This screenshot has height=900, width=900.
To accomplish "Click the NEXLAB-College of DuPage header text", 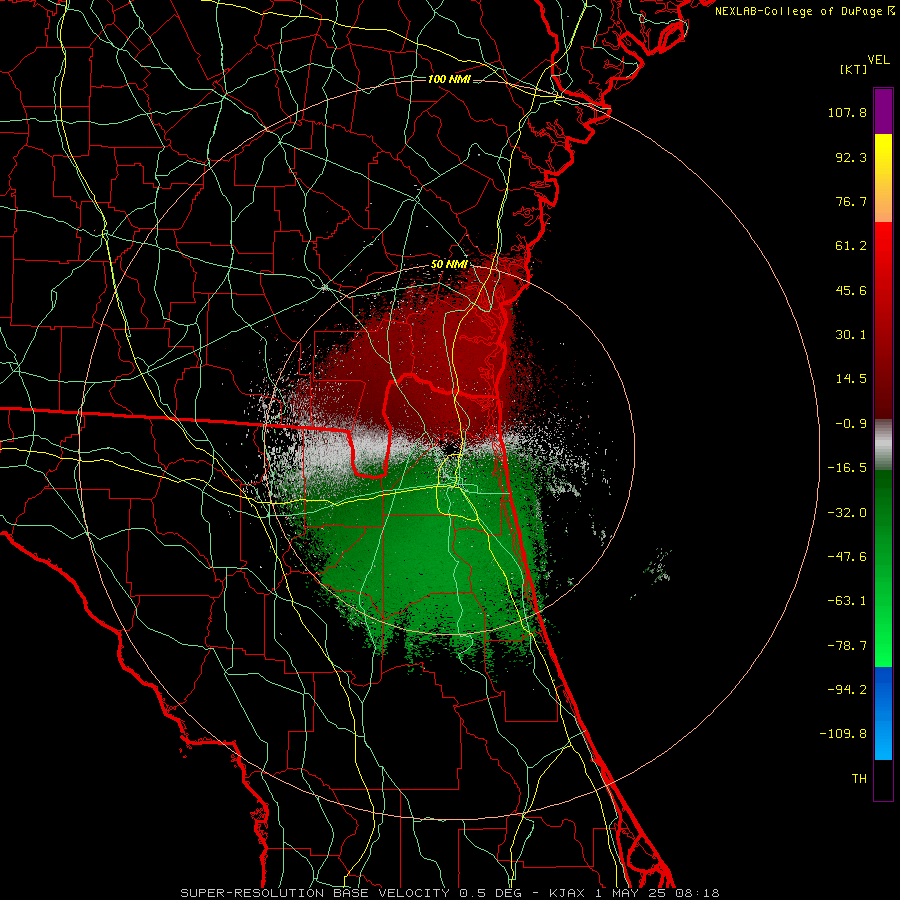I will tap(804, 11).
